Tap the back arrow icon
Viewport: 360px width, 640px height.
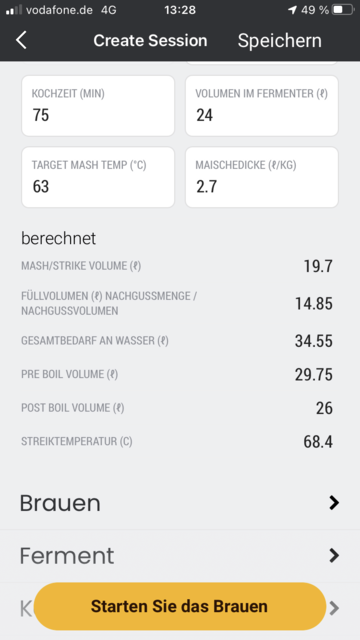tap(21, 40)
